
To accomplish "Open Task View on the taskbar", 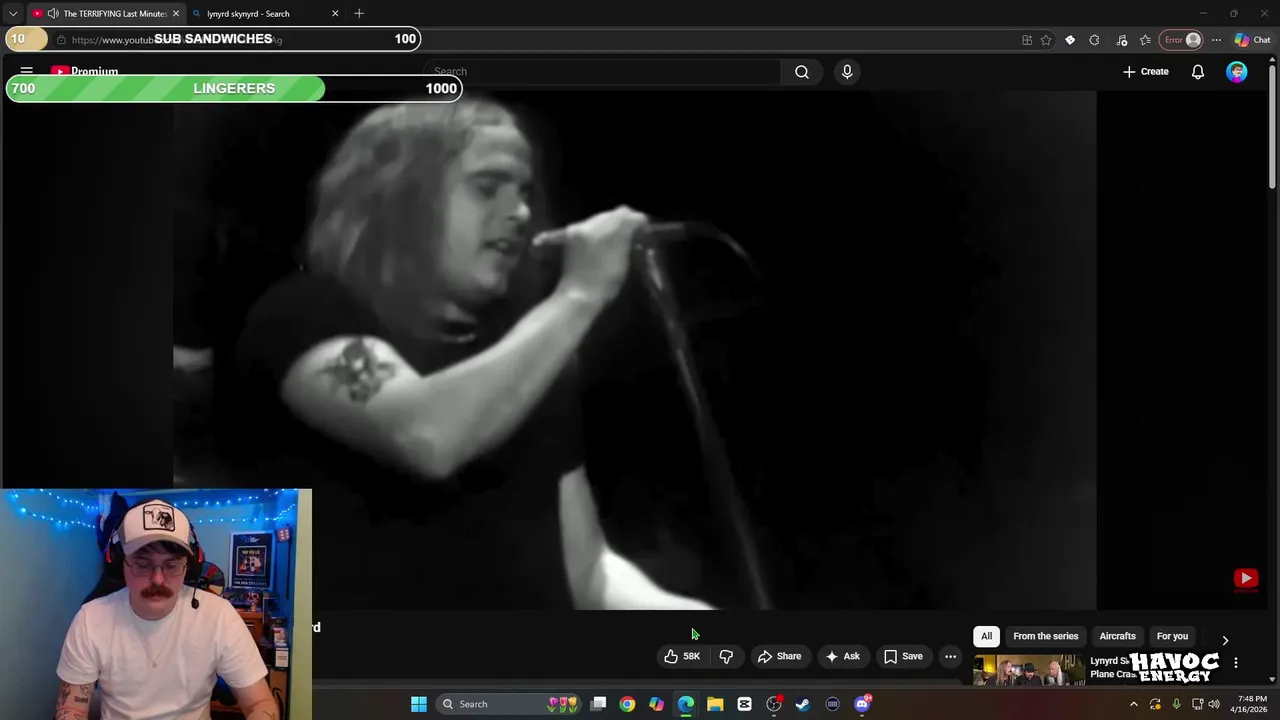I will 598,704.
